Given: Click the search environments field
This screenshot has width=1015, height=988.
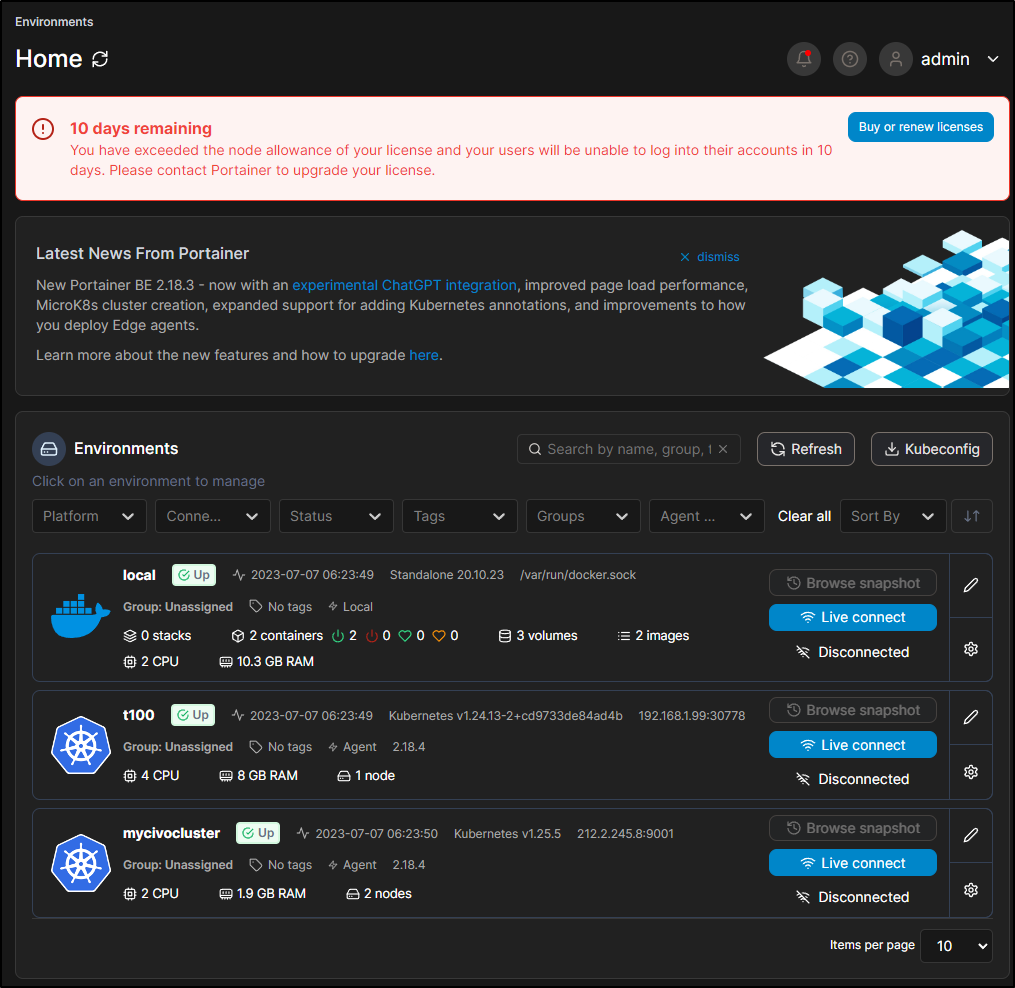Looking at the screenshot, I should [628, 449].
